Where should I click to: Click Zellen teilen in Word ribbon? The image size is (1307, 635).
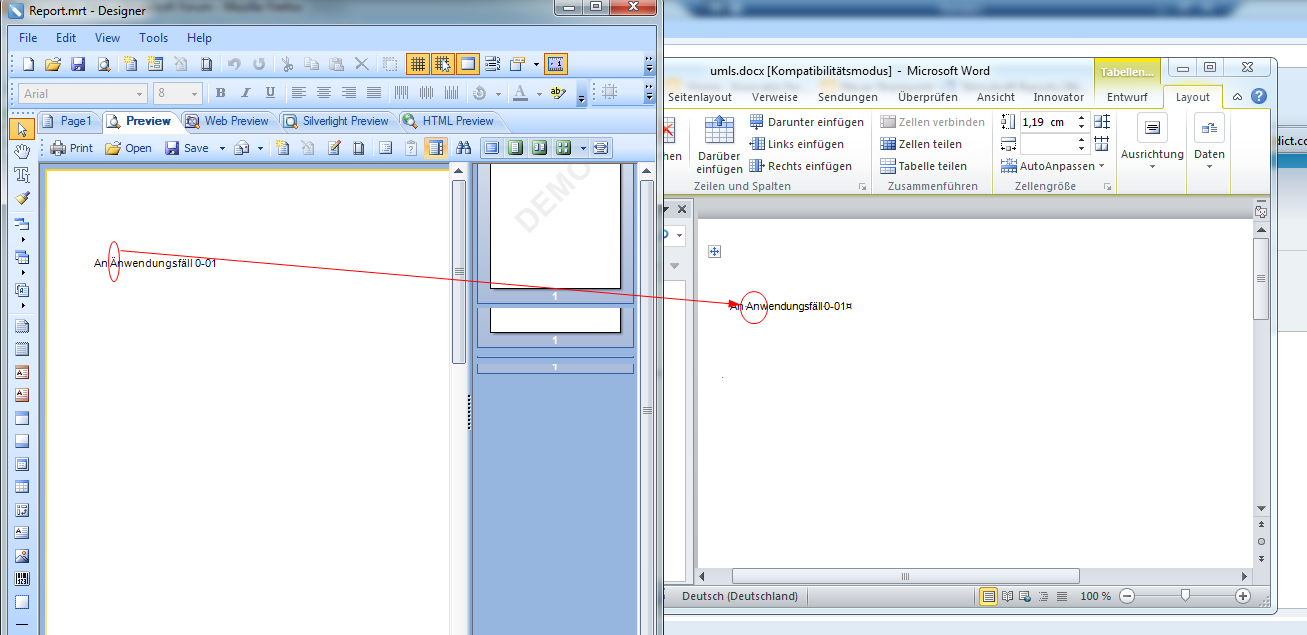[923, 144]
